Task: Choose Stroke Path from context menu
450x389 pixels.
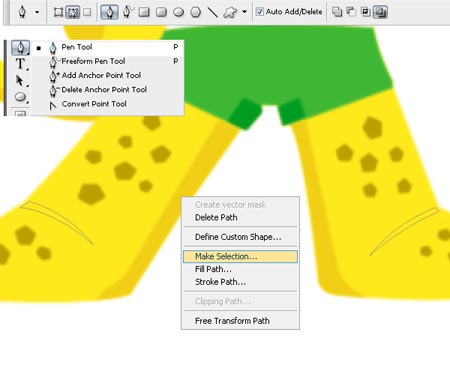Action: [x=240, y=282]
